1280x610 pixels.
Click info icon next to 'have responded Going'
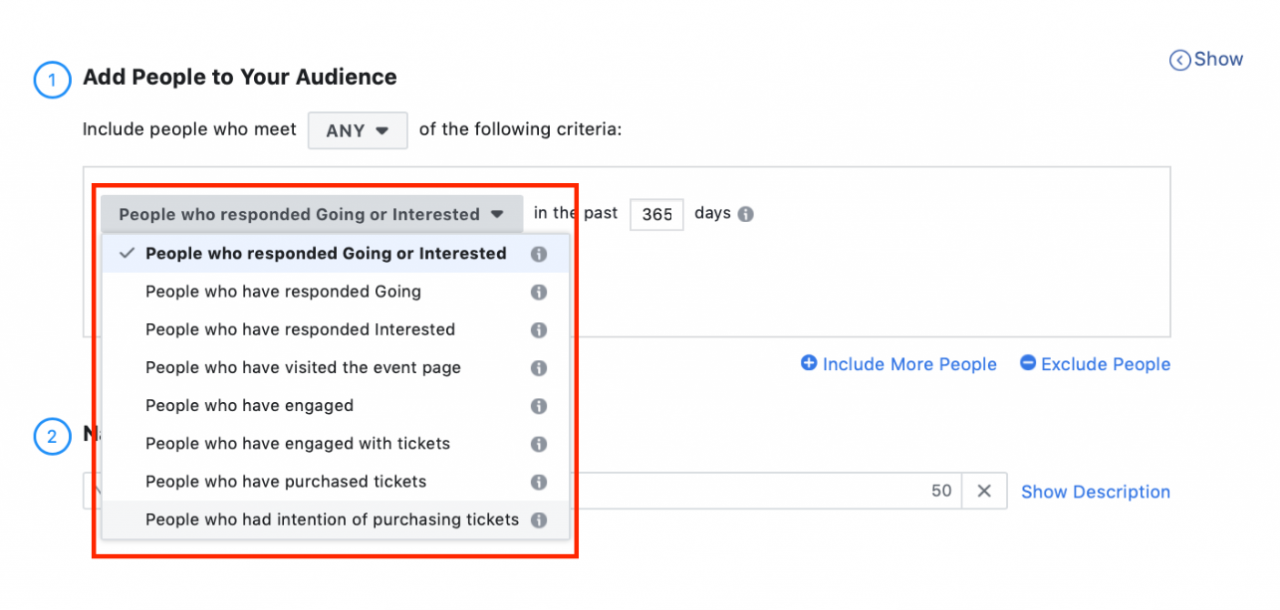tap(538, 292)
